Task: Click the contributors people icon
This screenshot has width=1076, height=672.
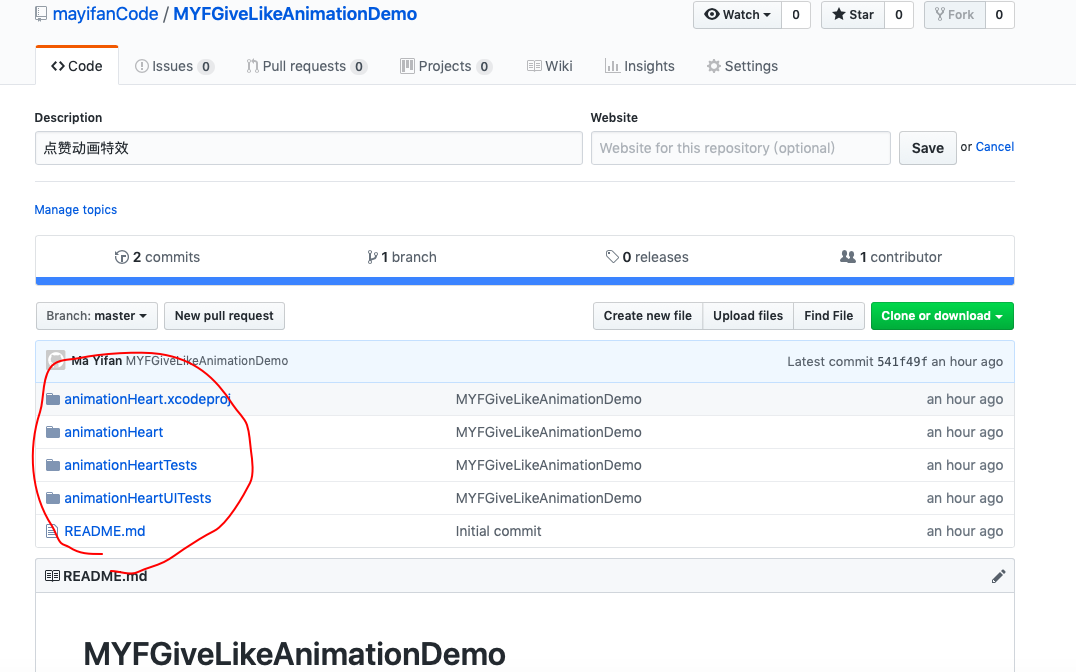Action: click(x=847, y=257)
